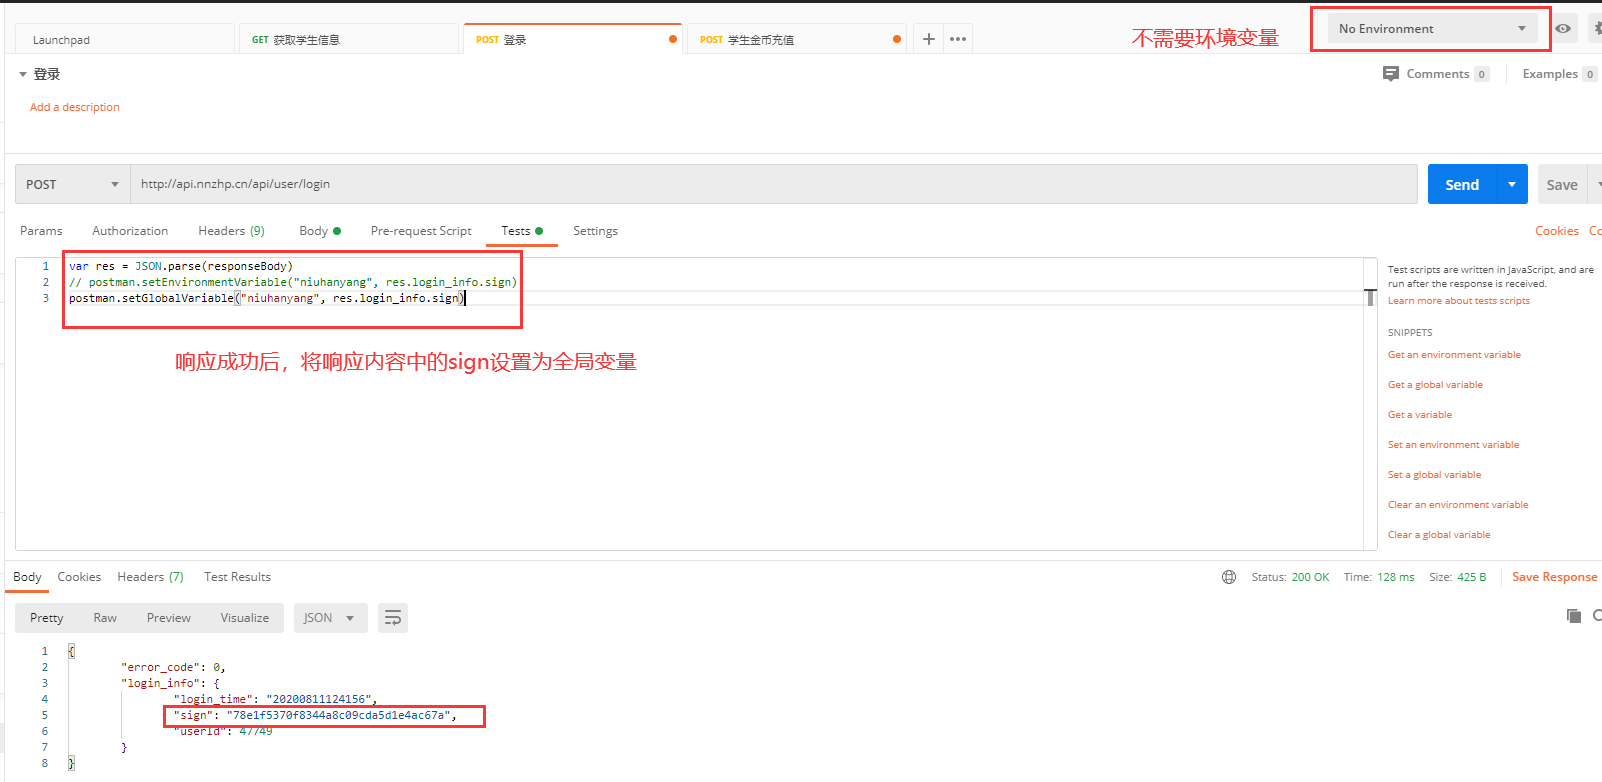Click the request URL input field
The height and width of the screenshot is (782, 1602).
[773, 184]
